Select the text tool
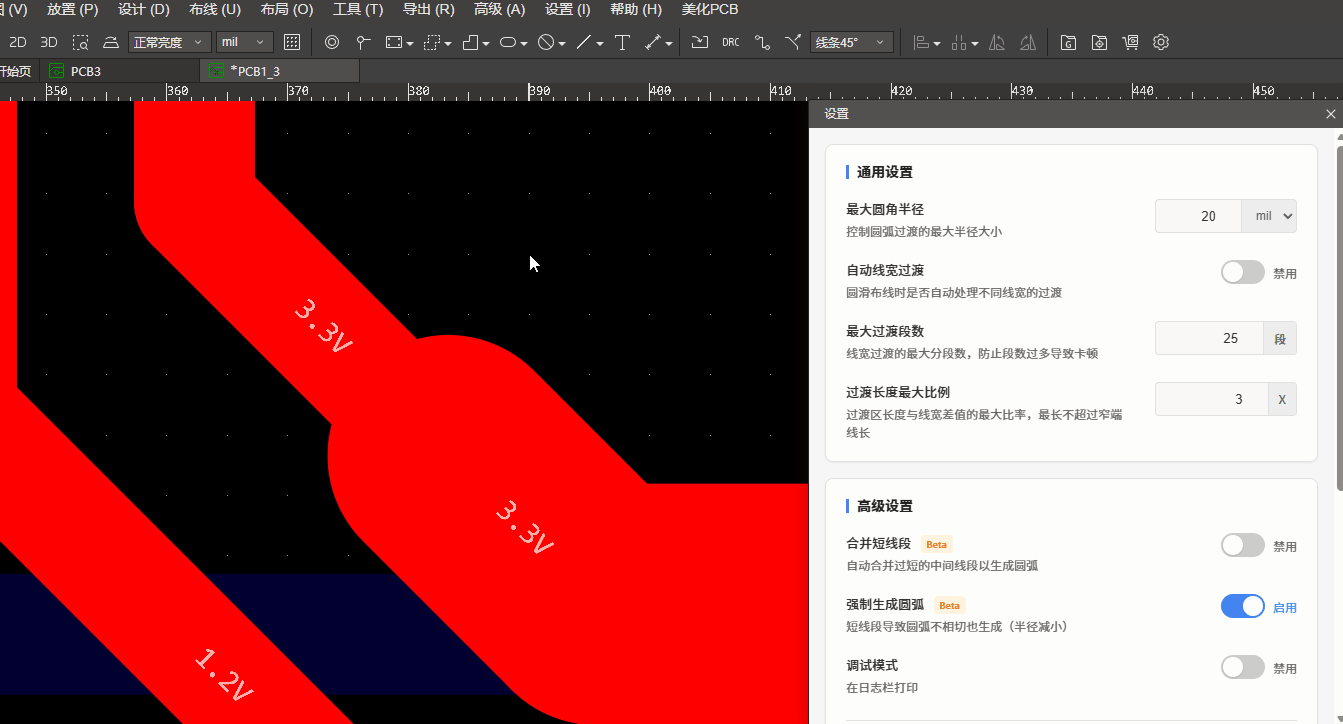This screenshot has height=724, width=1343. click(622, 42)
